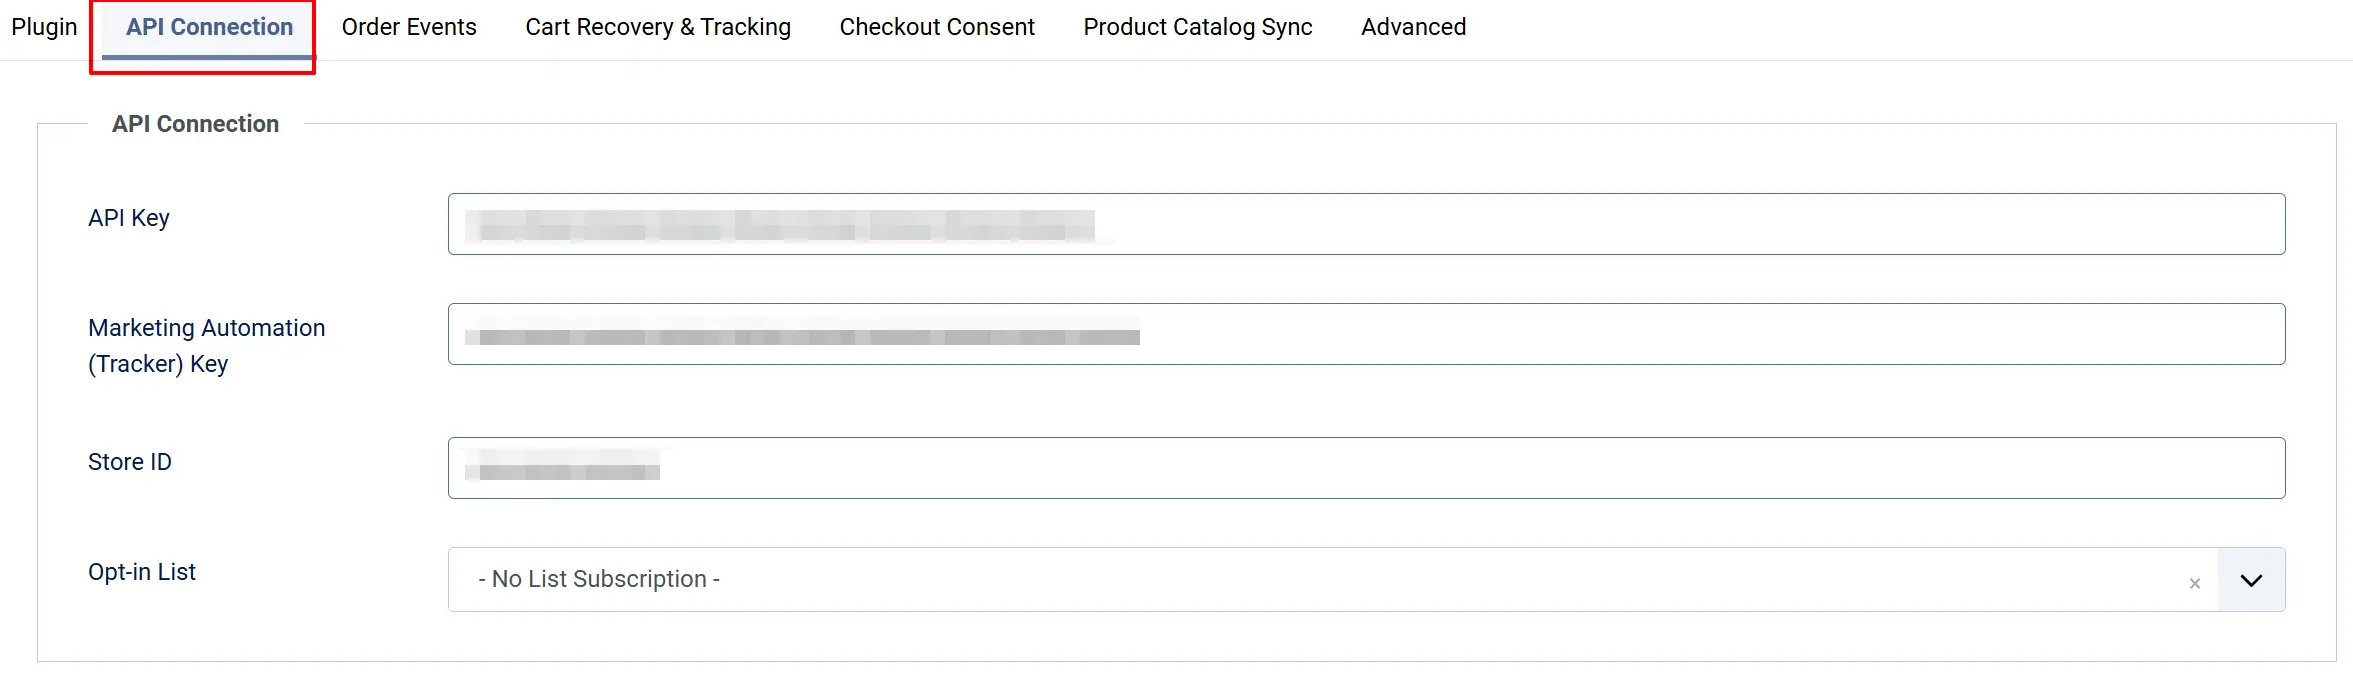Switch to the Checkout Consent tab
This screenshot has width=2353, height=675.
937,27
